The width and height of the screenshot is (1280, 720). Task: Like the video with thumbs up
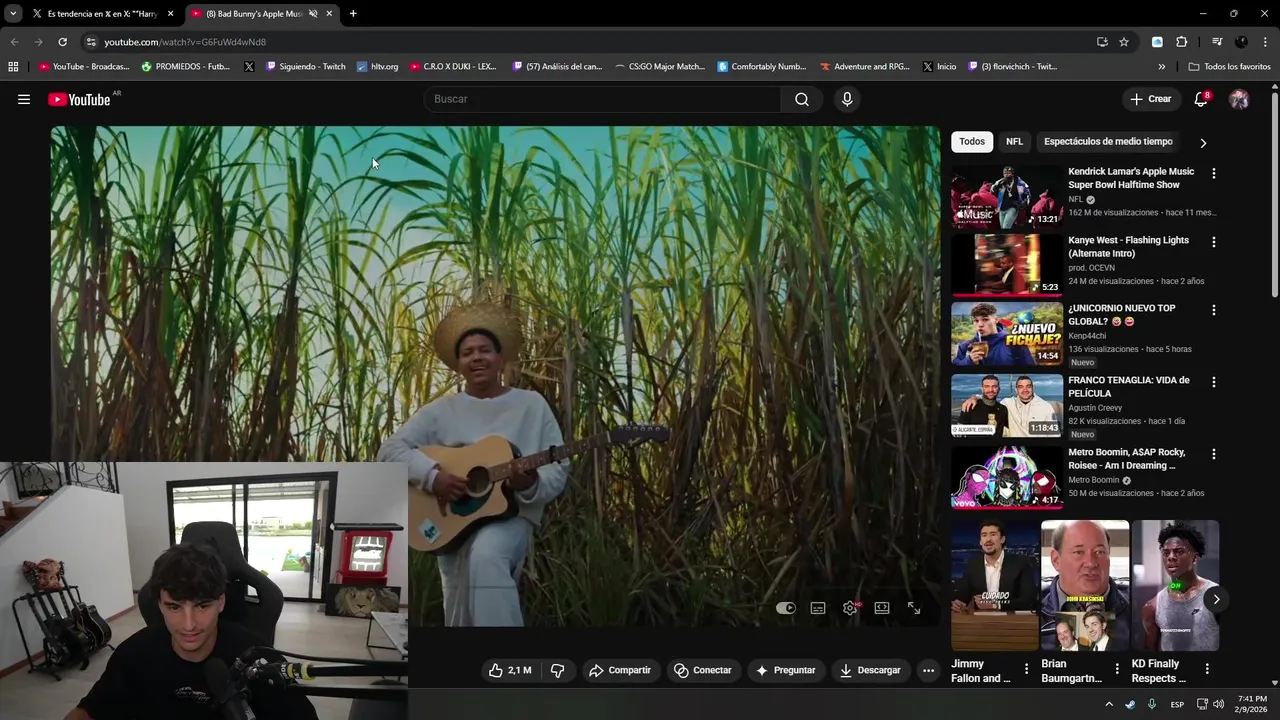tap(510, 670)
